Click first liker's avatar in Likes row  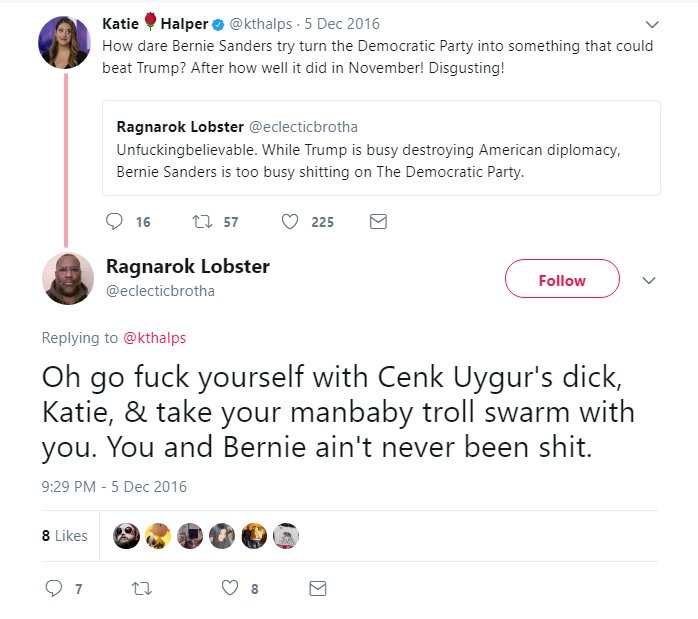(x=126, y=536)
